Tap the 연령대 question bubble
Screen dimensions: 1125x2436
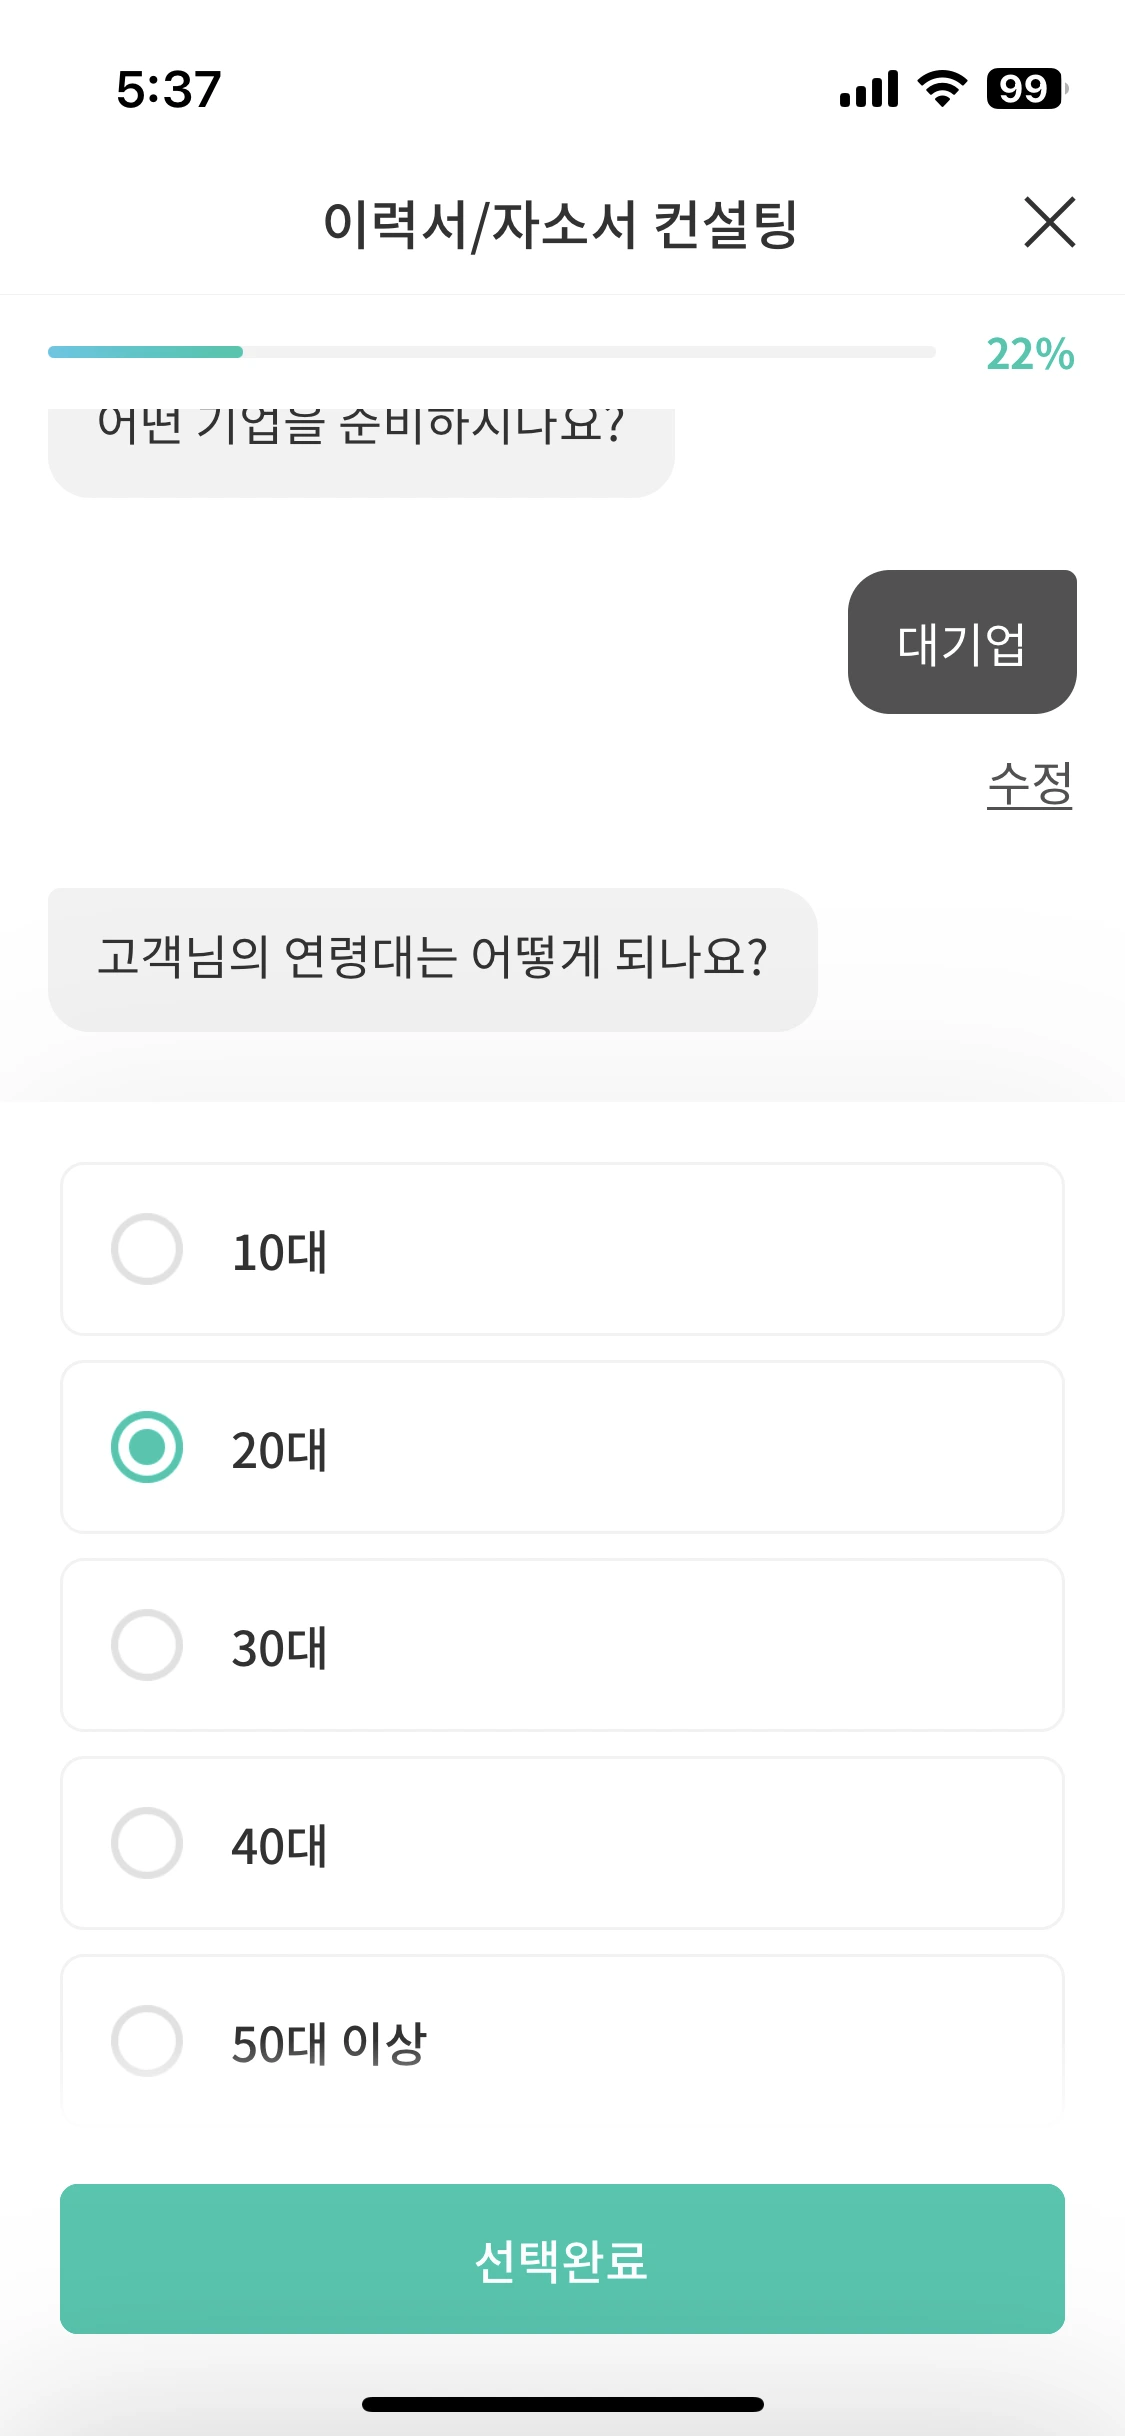coord(432,959)
